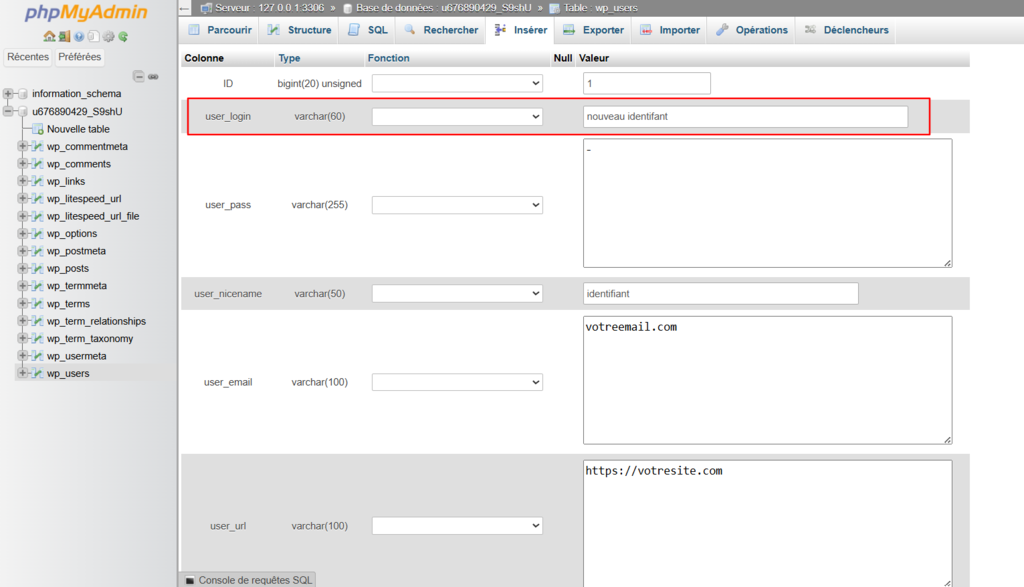Collapse the u676890429_S9shU database tree
Image resolution: width=1024 pixels, height=587 pixels.
(x=8, y=111)
